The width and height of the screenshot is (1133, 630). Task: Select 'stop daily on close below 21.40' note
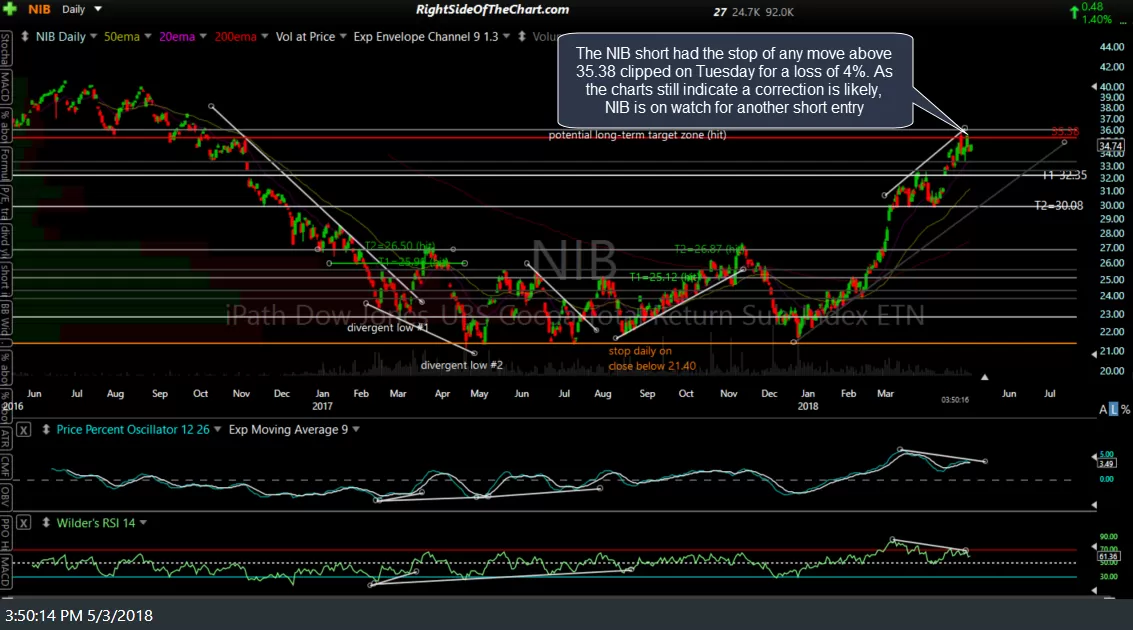pyautogui.click(x=652, y=358)
